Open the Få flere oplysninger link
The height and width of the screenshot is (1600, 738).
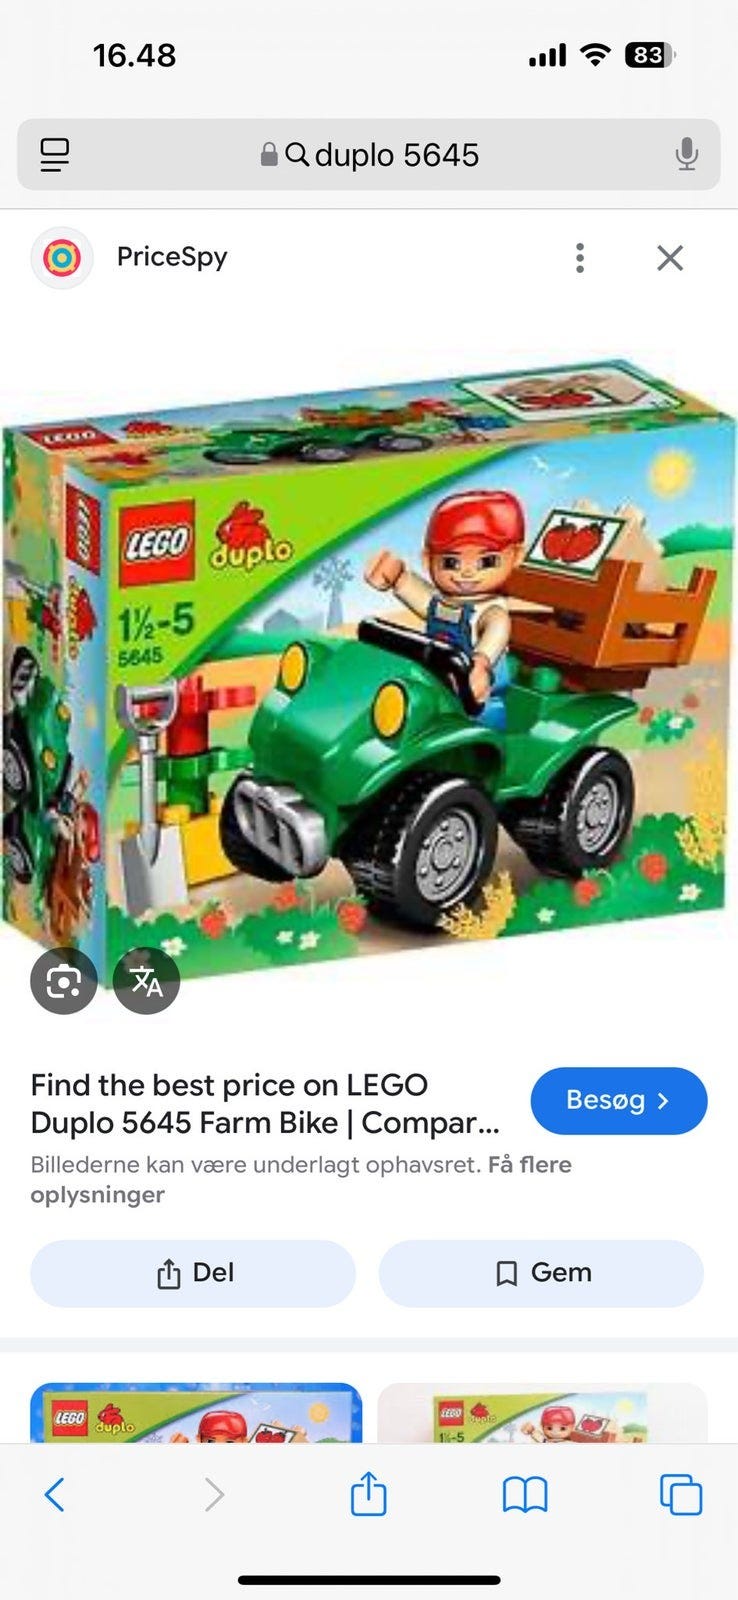tap(301, 1180)
